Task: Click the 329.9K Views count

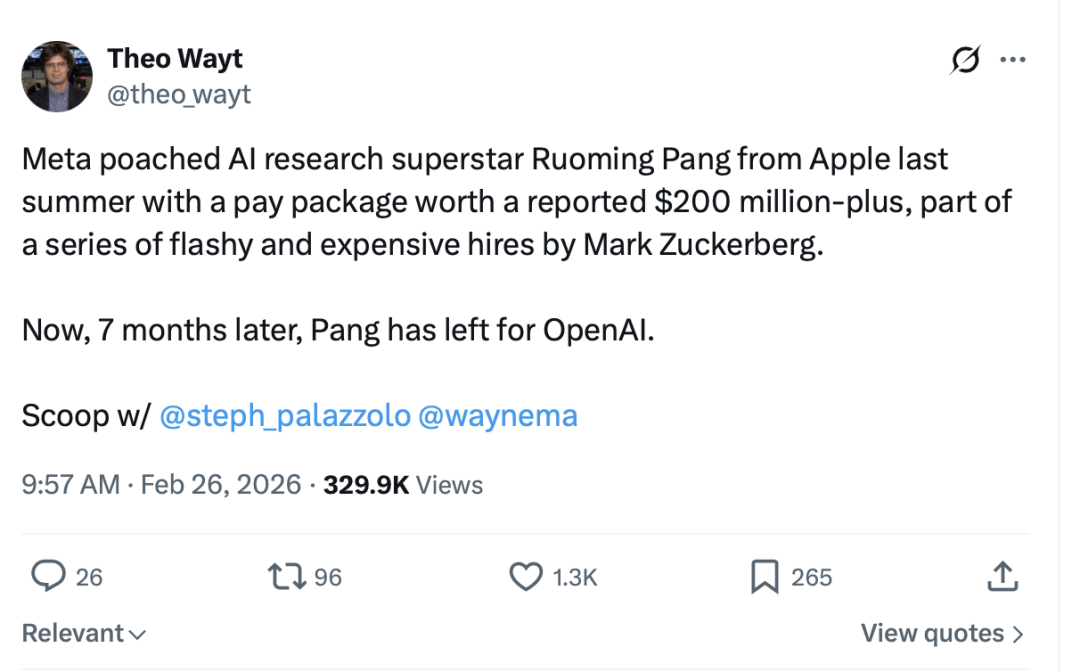Action: [x=403, y=485]
